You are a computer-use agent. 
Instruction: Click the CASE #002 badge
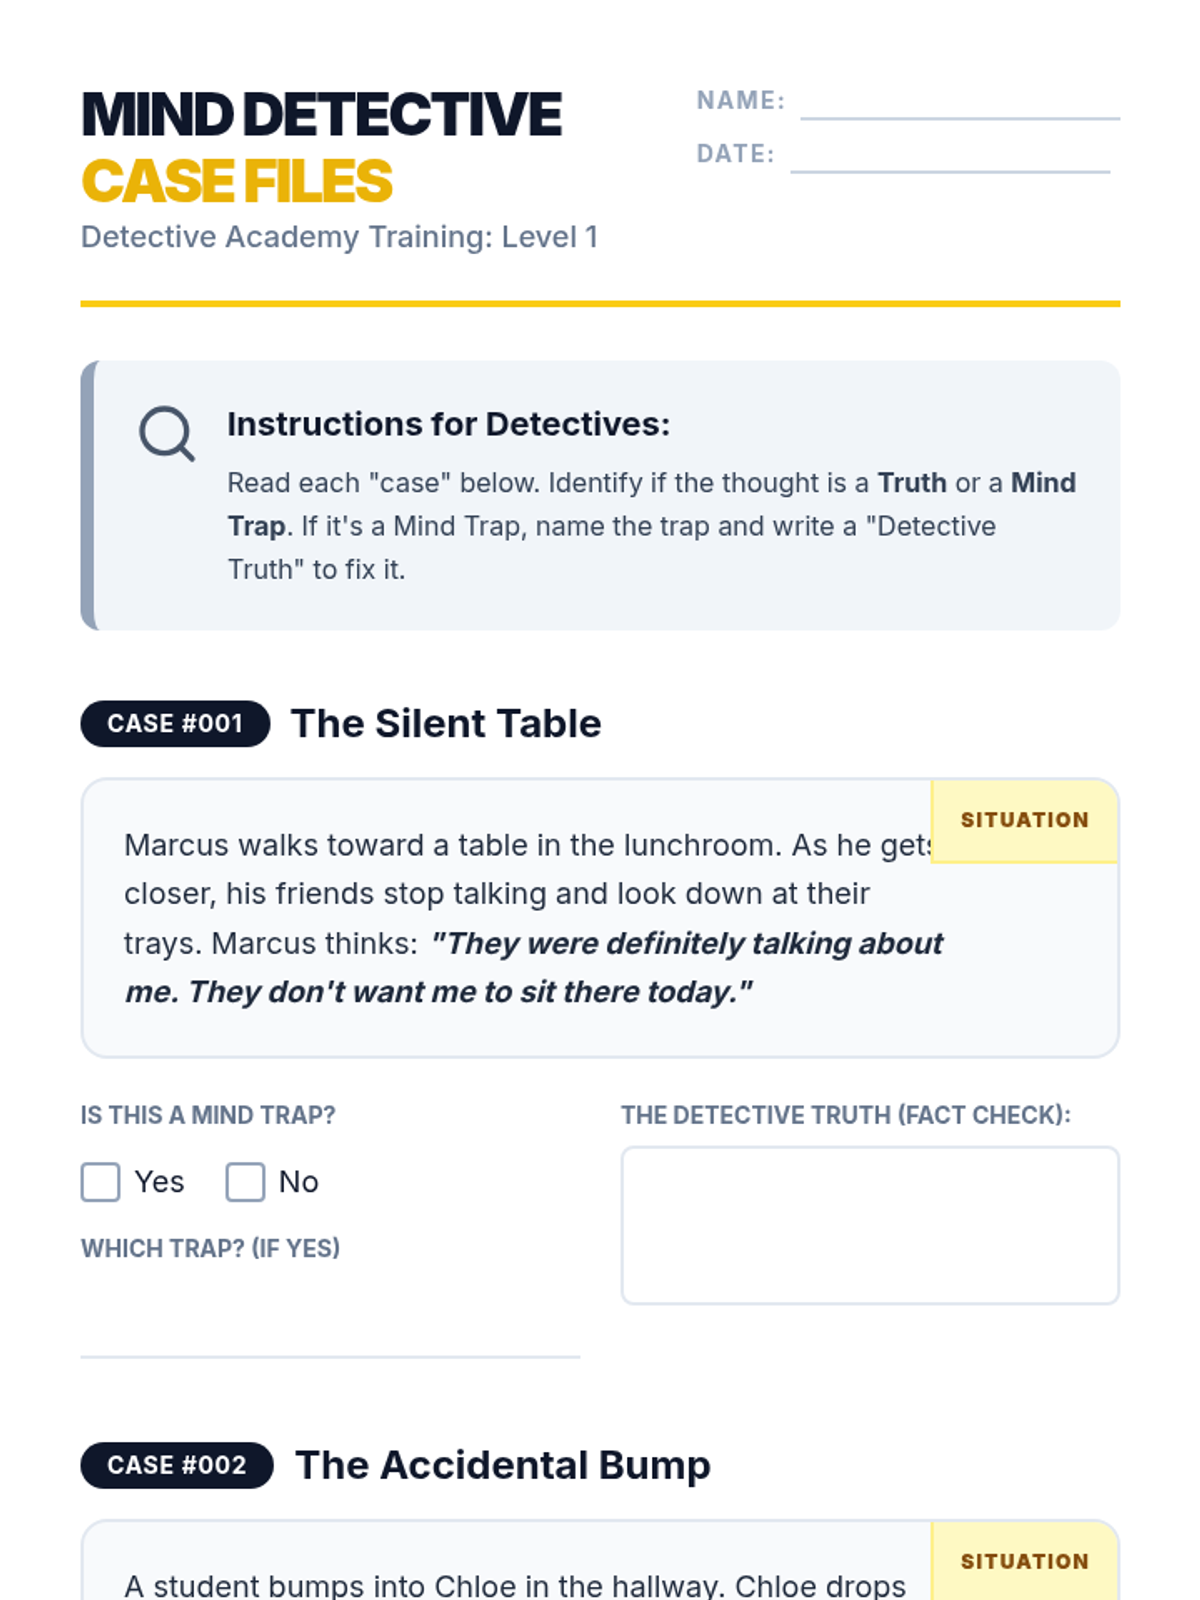[177, 1466]
